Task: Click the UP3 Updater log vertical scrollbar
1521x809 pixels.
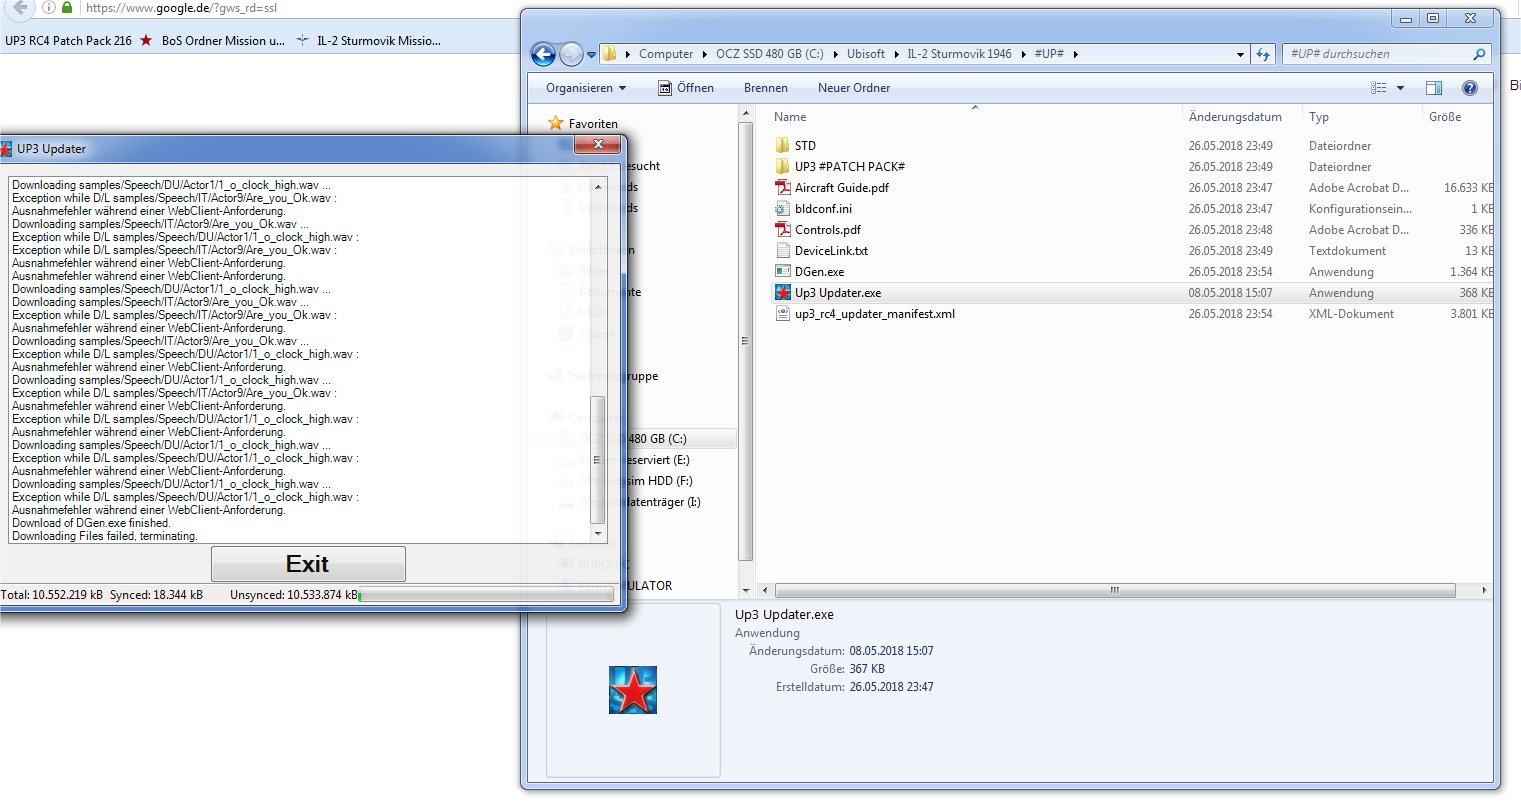Action: tap(598, 361)
